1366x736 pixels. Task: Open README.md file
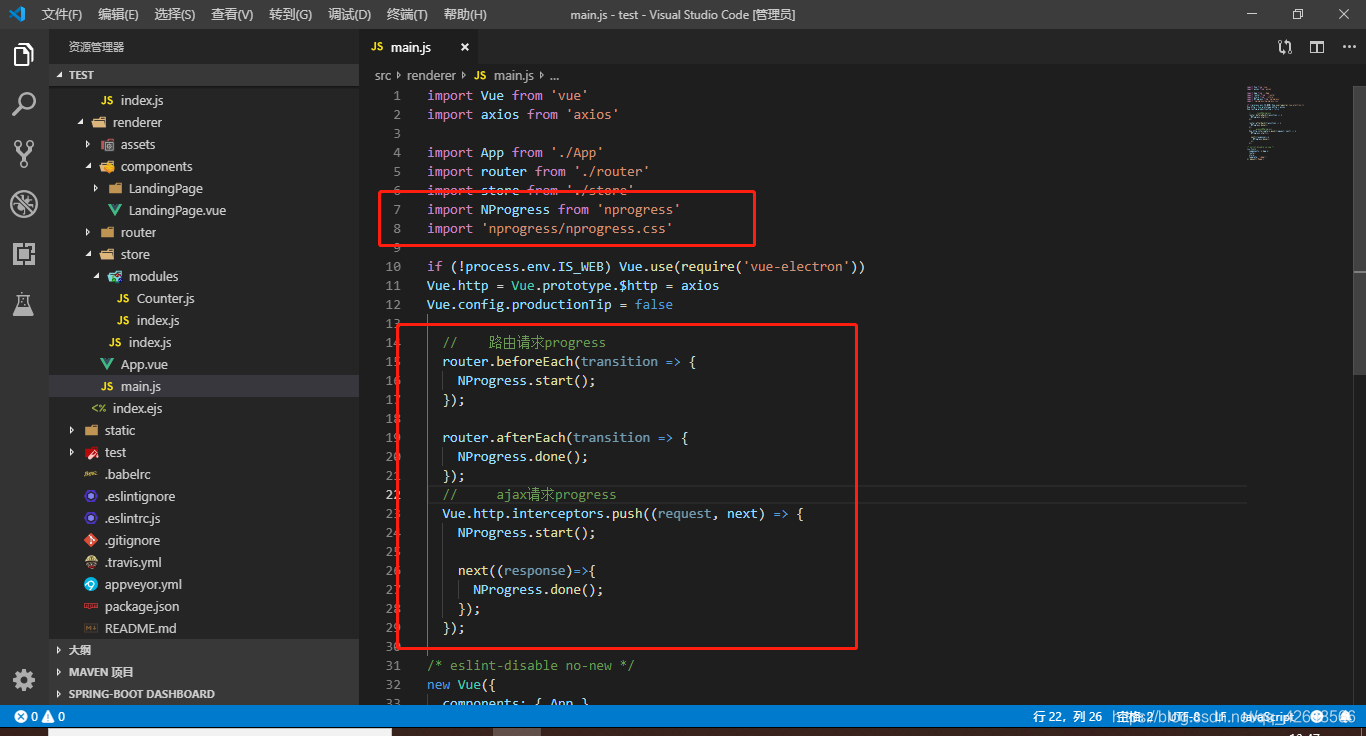140,628
